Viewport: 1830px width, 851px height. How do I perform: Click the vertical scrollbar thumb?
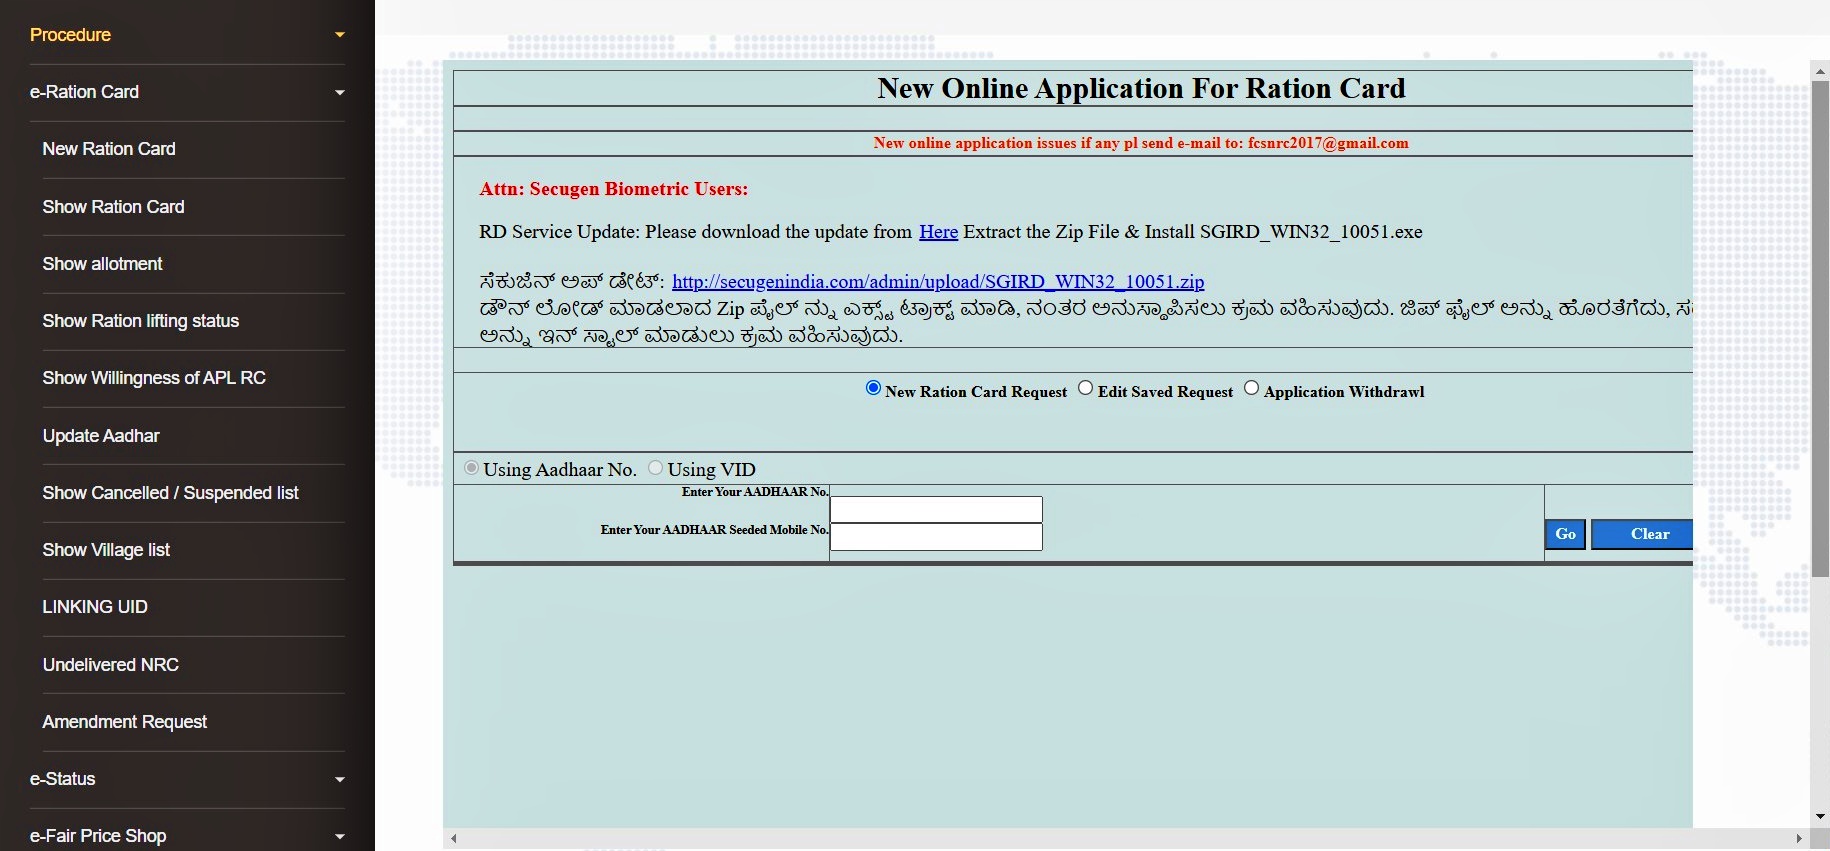[x=1820, y=328]
